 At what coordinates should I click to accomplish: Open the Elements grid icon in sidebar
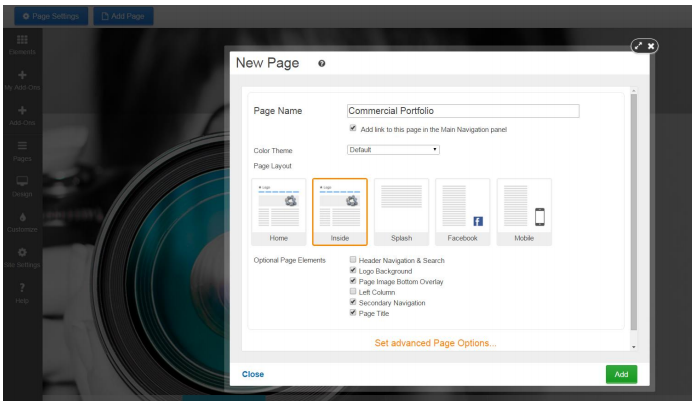click(x=22, y=39)
